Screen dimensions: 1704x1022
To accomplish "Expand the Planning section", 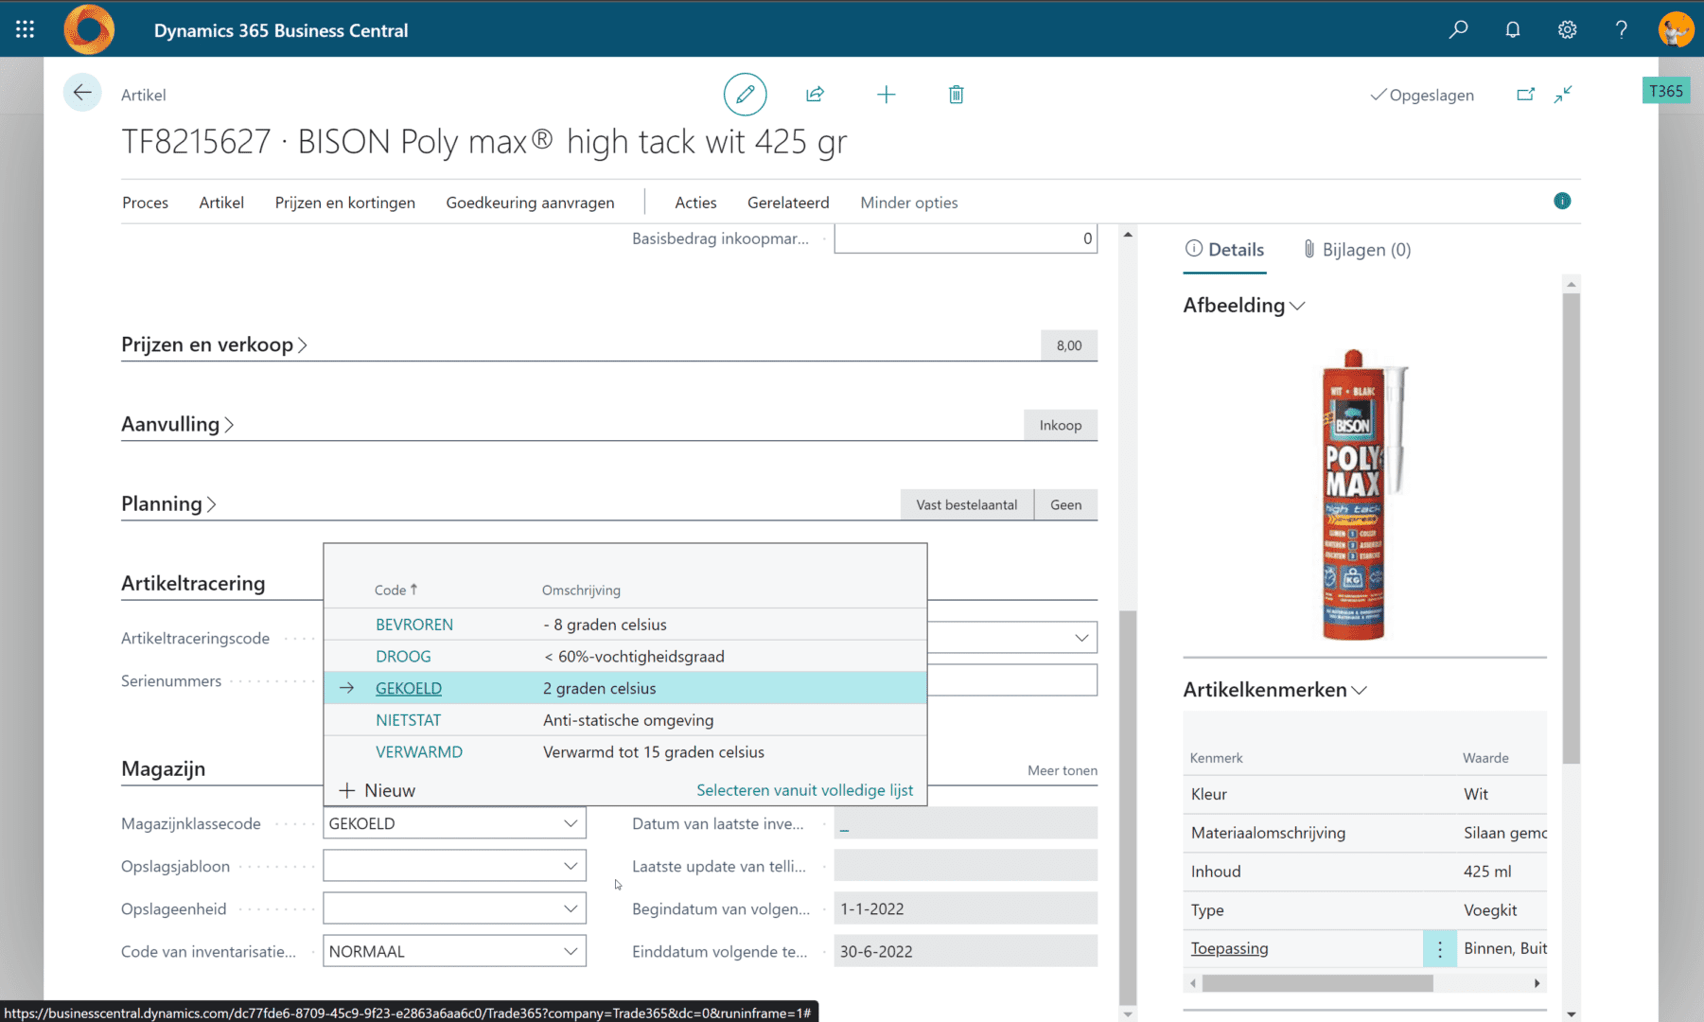I will (168, 503).
